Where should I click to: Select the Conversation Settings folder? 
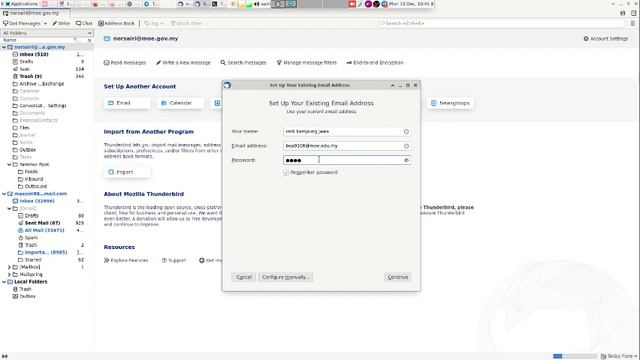(x=42, y=106)
